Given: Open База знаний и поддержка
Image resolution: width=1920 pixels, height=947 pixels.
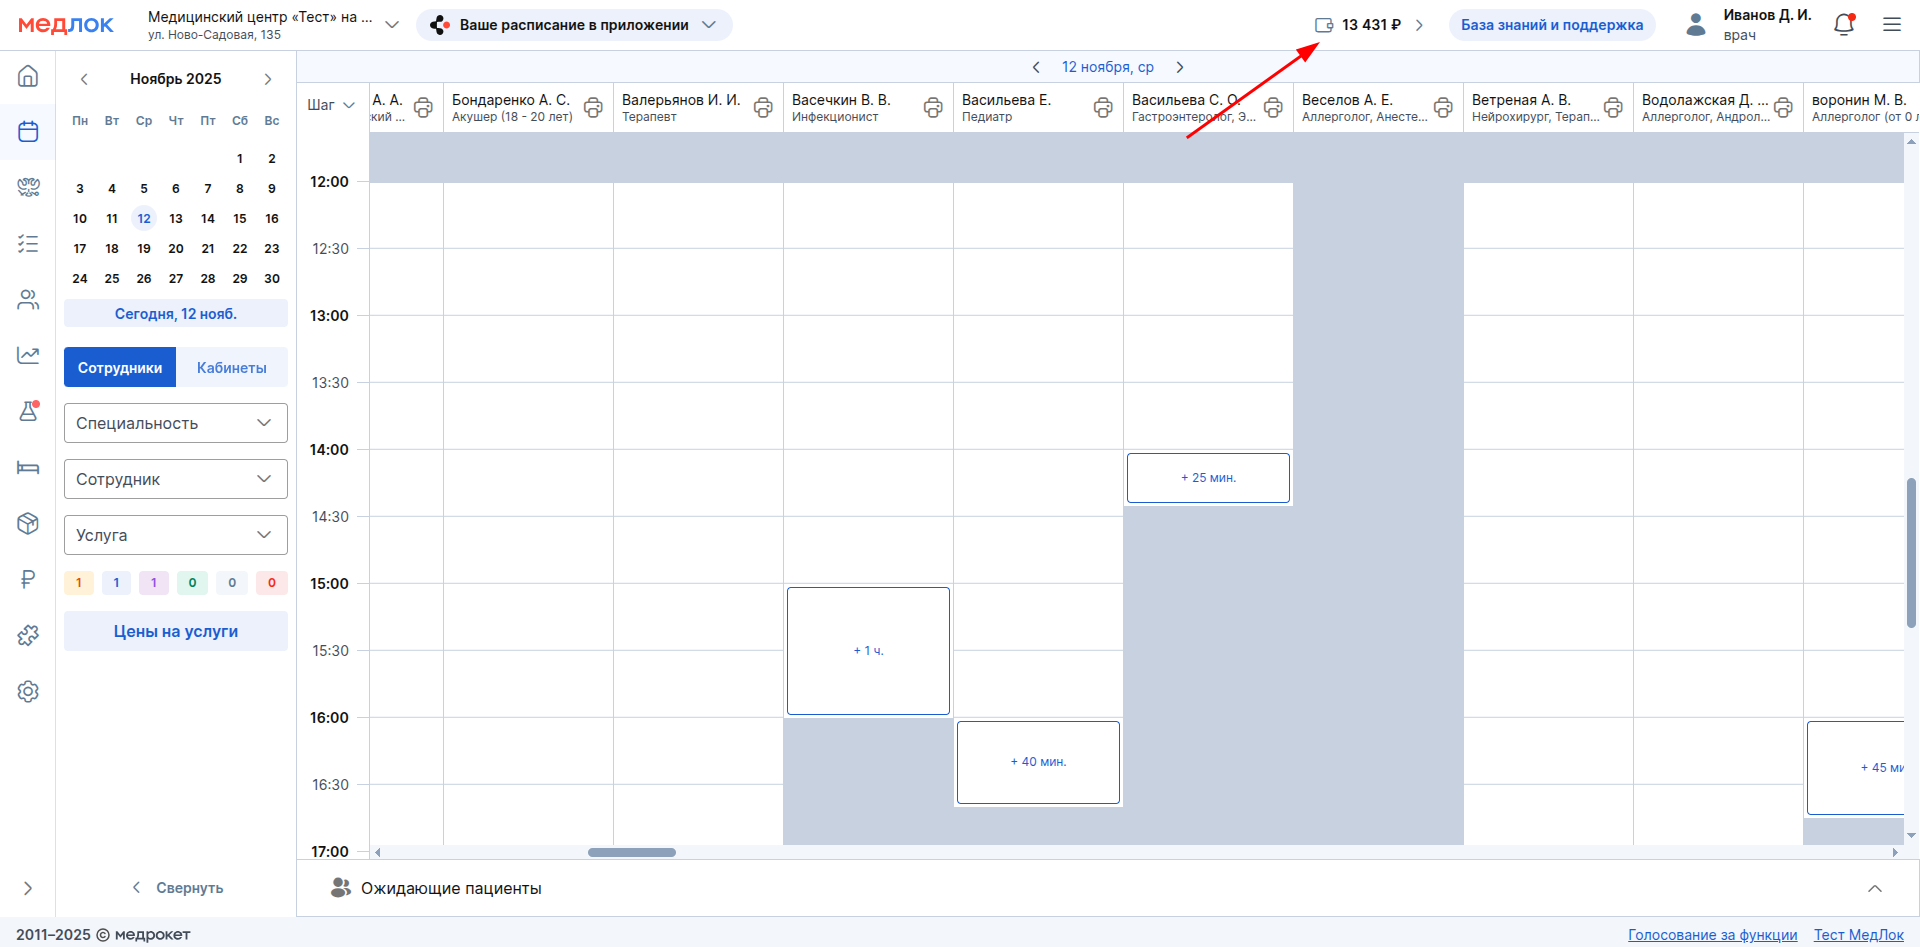Looking at the screenshot, I should (x=1551, y=25).
